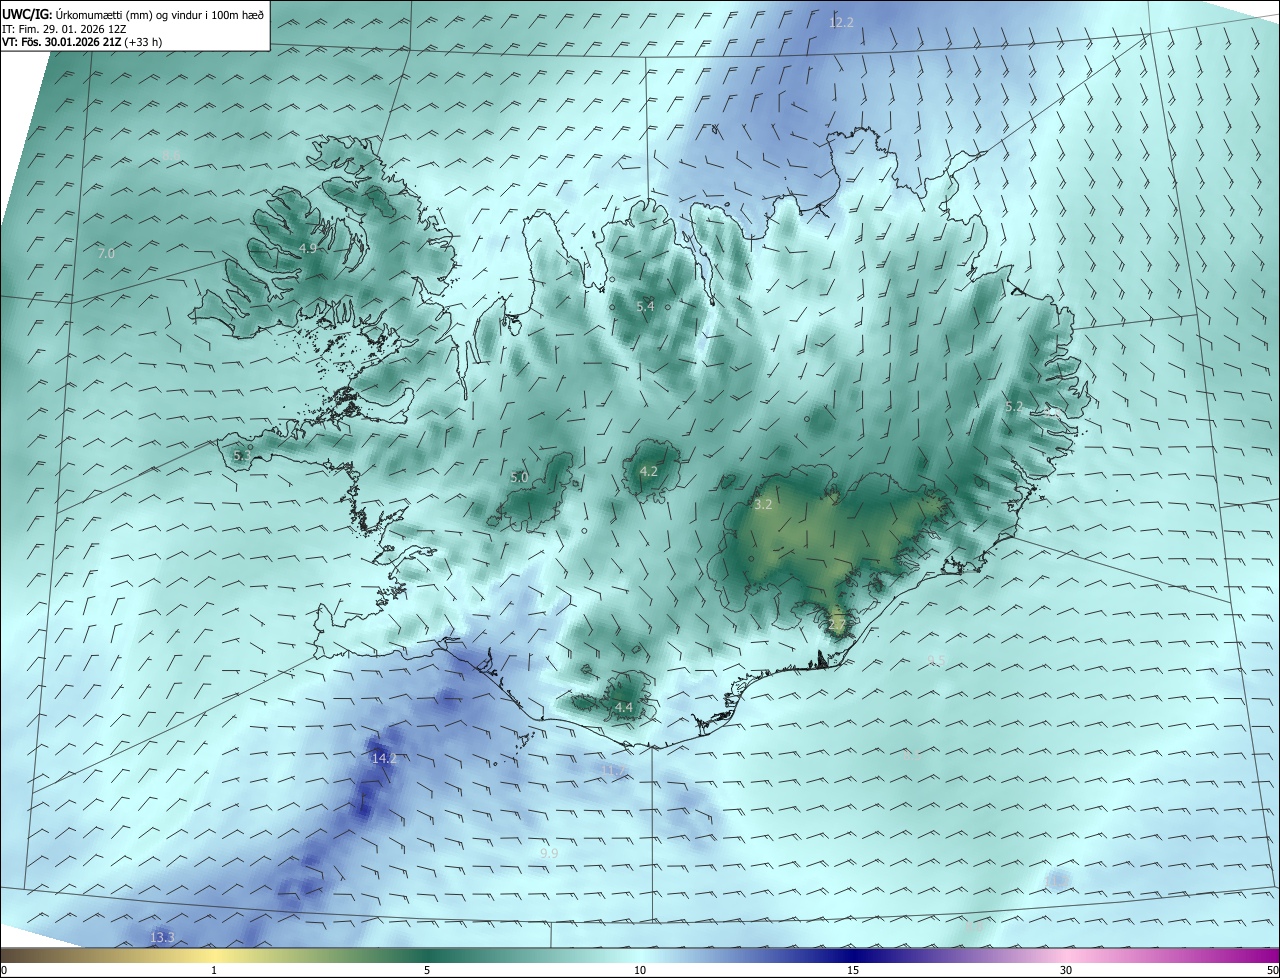
Task: Click the 50 tick on the color scale
Action: (x=1272, y=970)
